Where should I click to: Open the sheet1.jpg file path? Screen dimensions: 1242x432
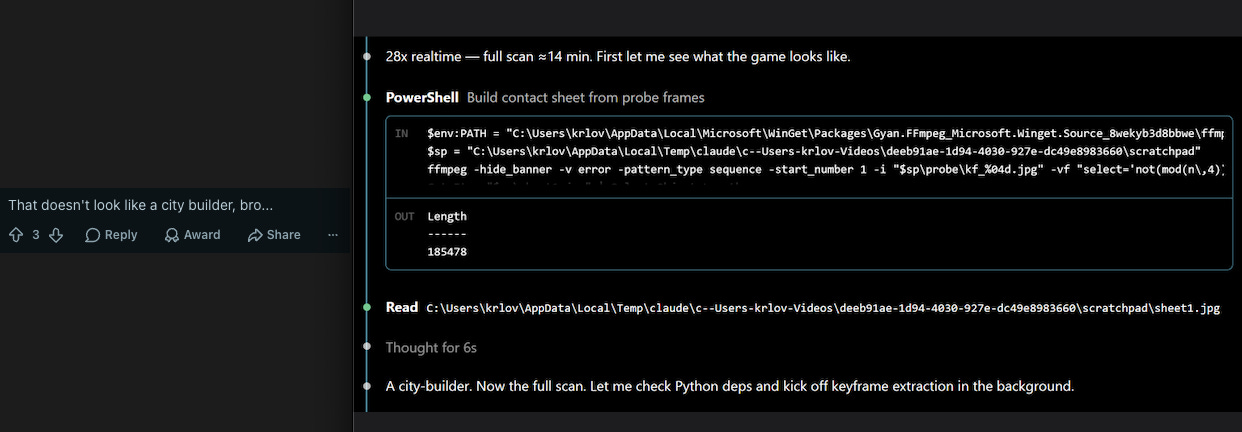click(823, 308)
